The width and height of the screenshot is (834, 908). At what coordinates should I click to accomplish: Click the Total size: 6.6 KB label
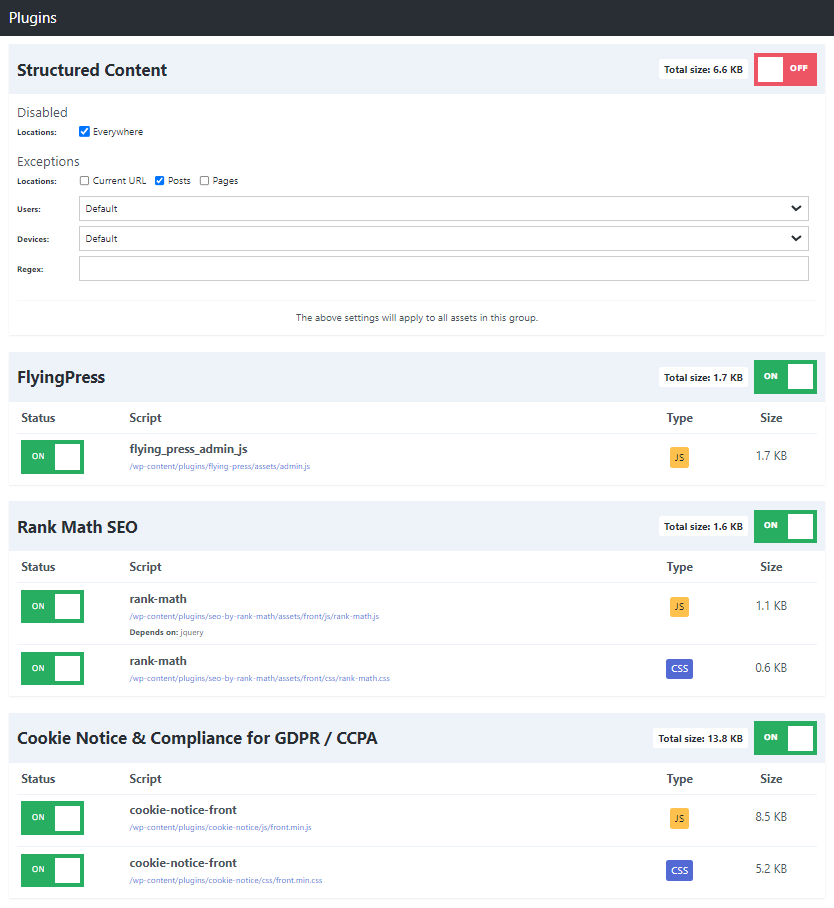tap(703, 69)
